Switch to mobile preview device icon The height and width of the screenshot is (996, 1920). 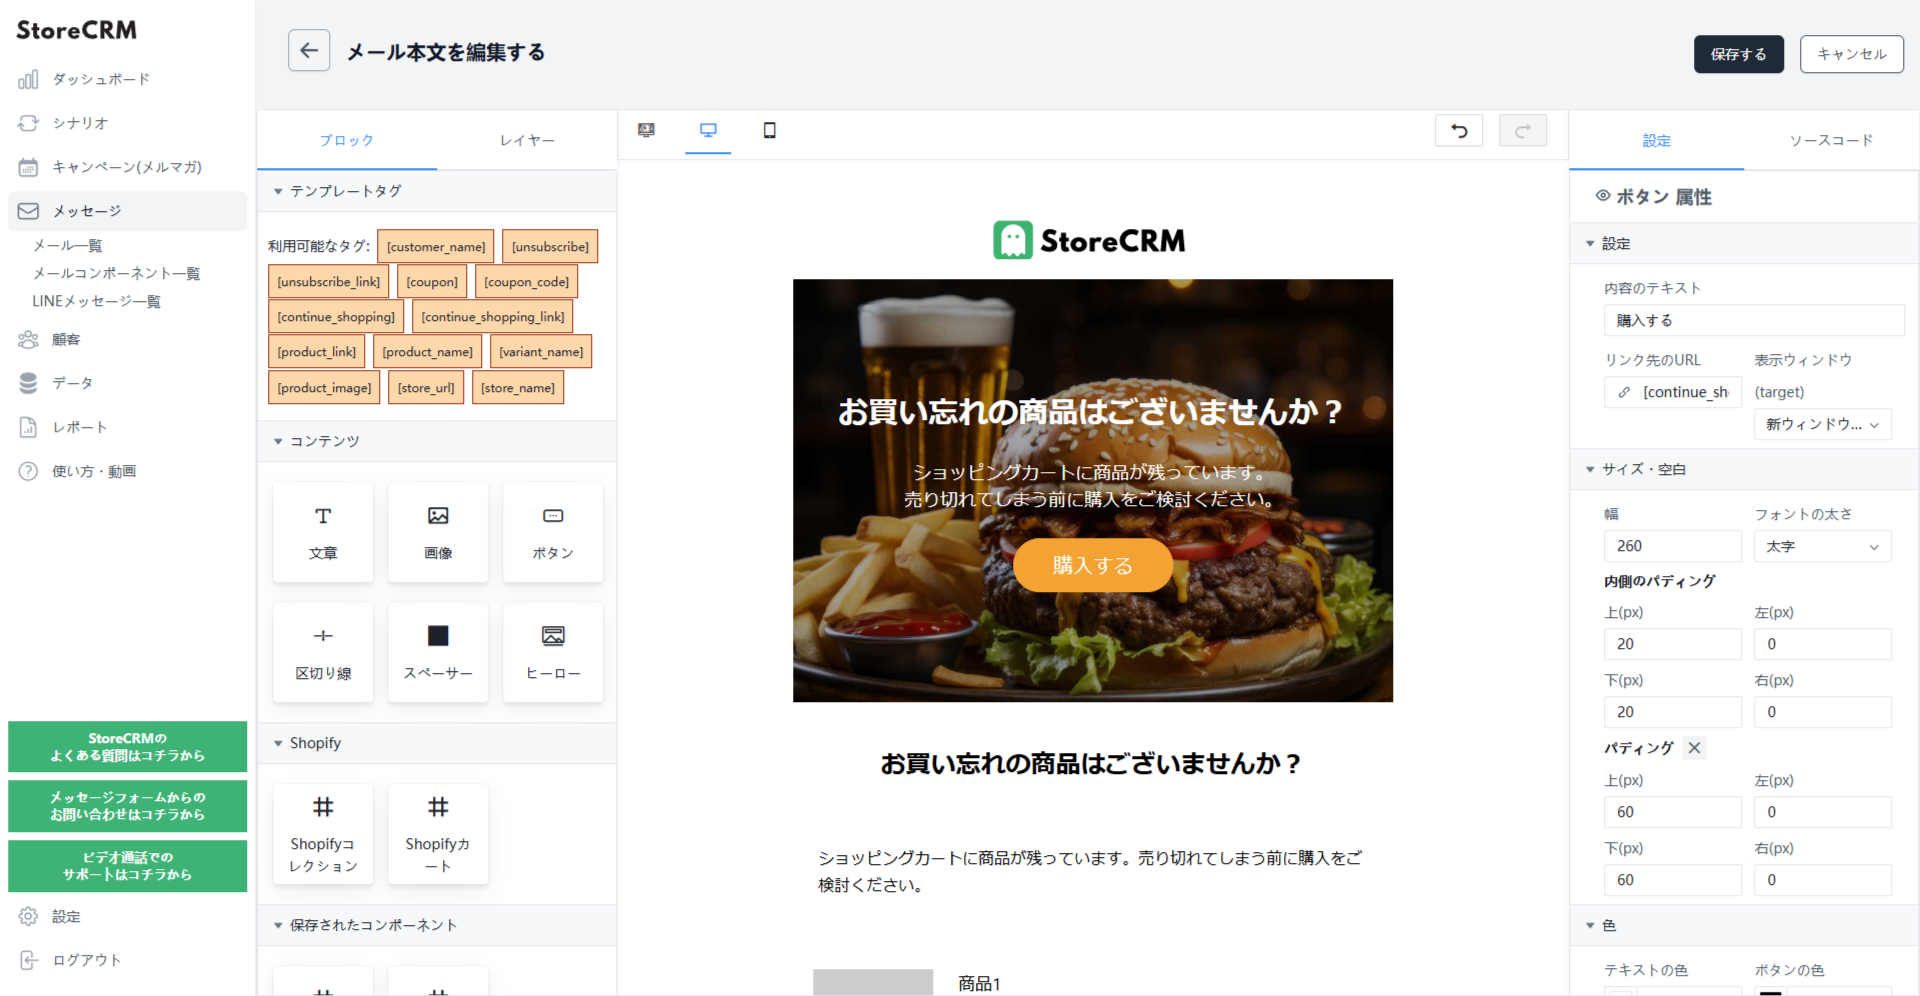coord(769,131)
